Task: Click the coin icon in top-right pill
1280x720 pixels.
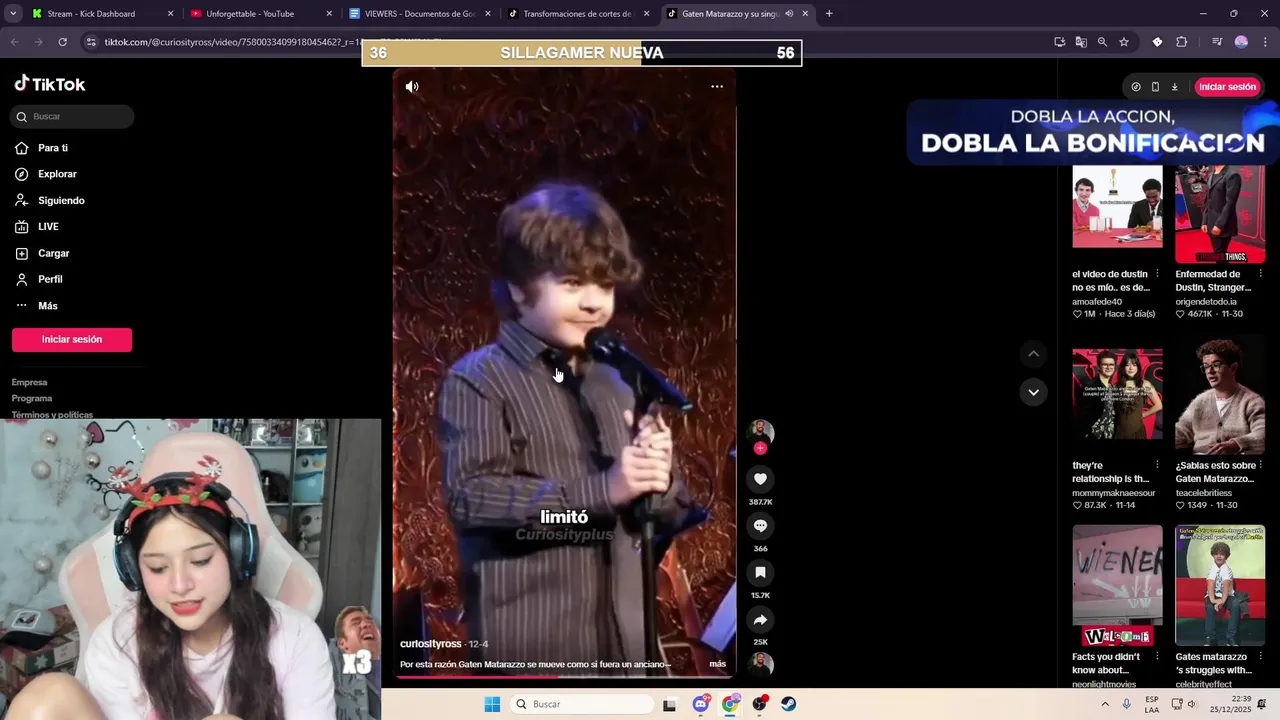Action: (1136, 87)
